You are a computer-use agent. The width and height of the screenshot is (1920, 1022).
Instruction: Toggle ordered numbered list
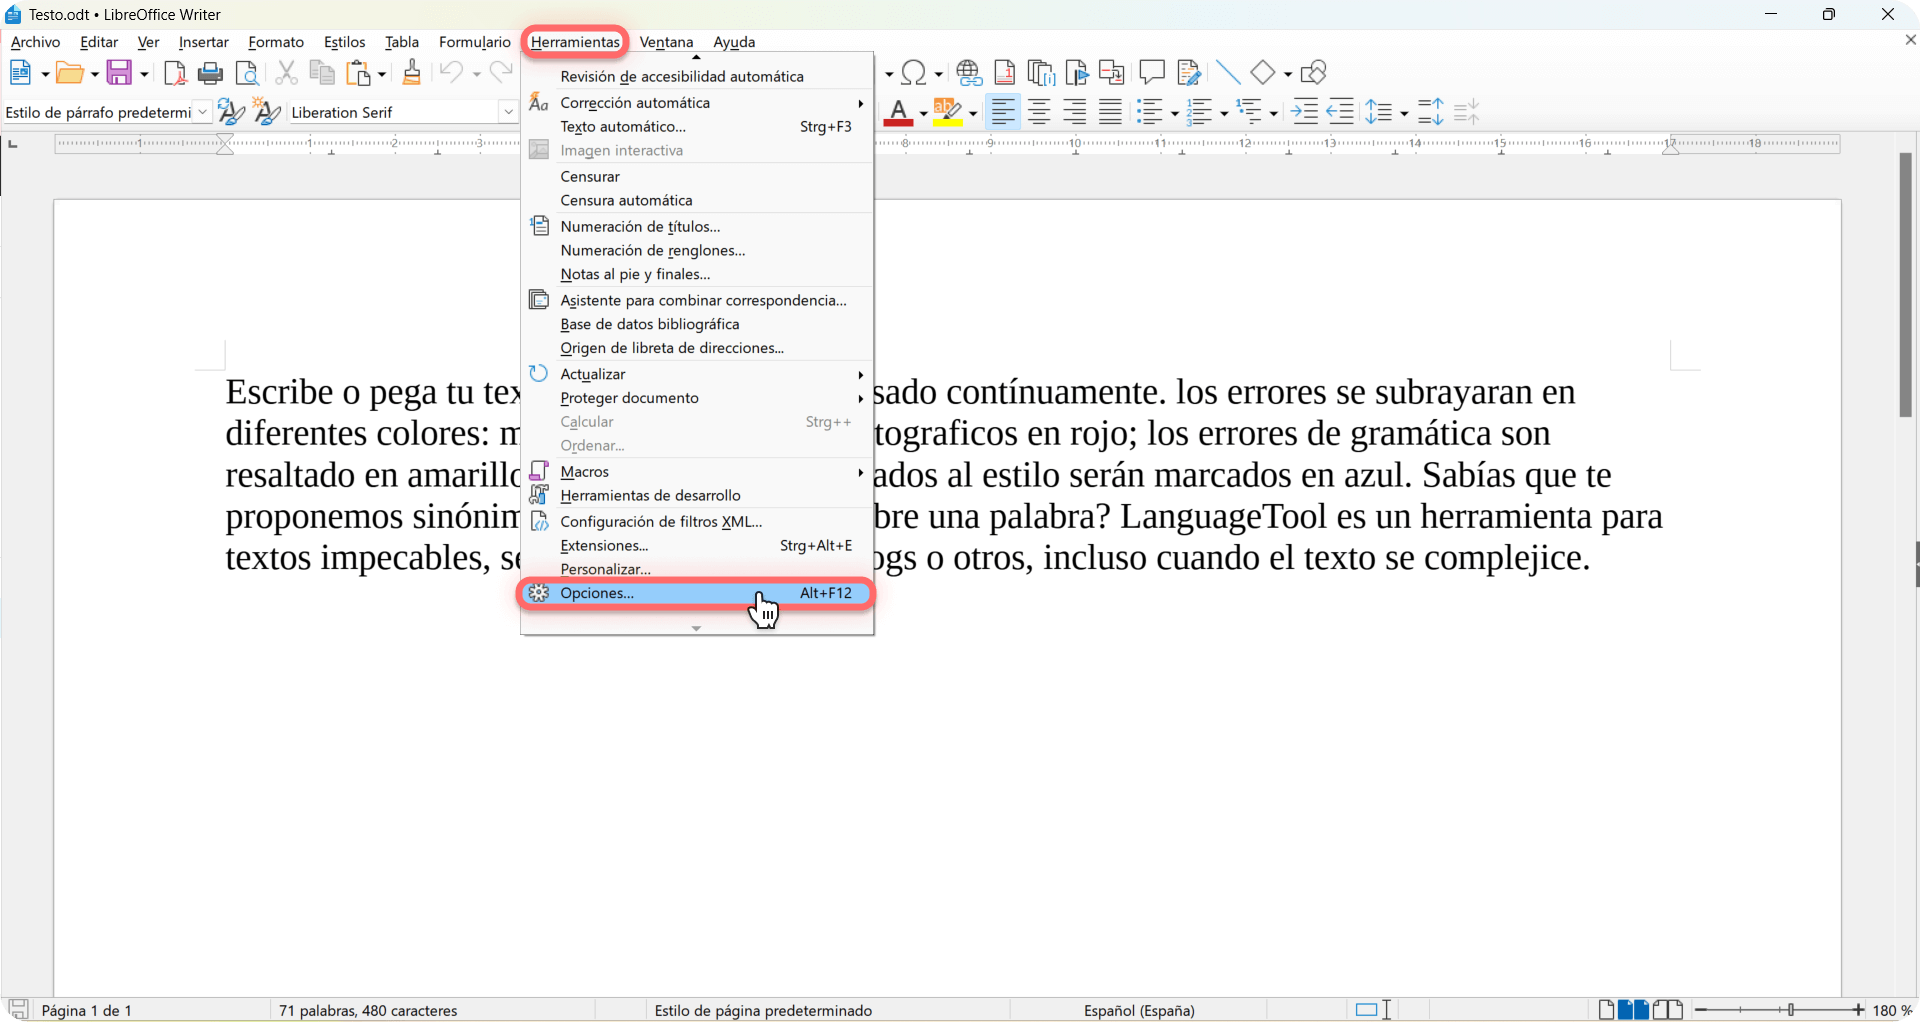click(x=1199, y=112)
